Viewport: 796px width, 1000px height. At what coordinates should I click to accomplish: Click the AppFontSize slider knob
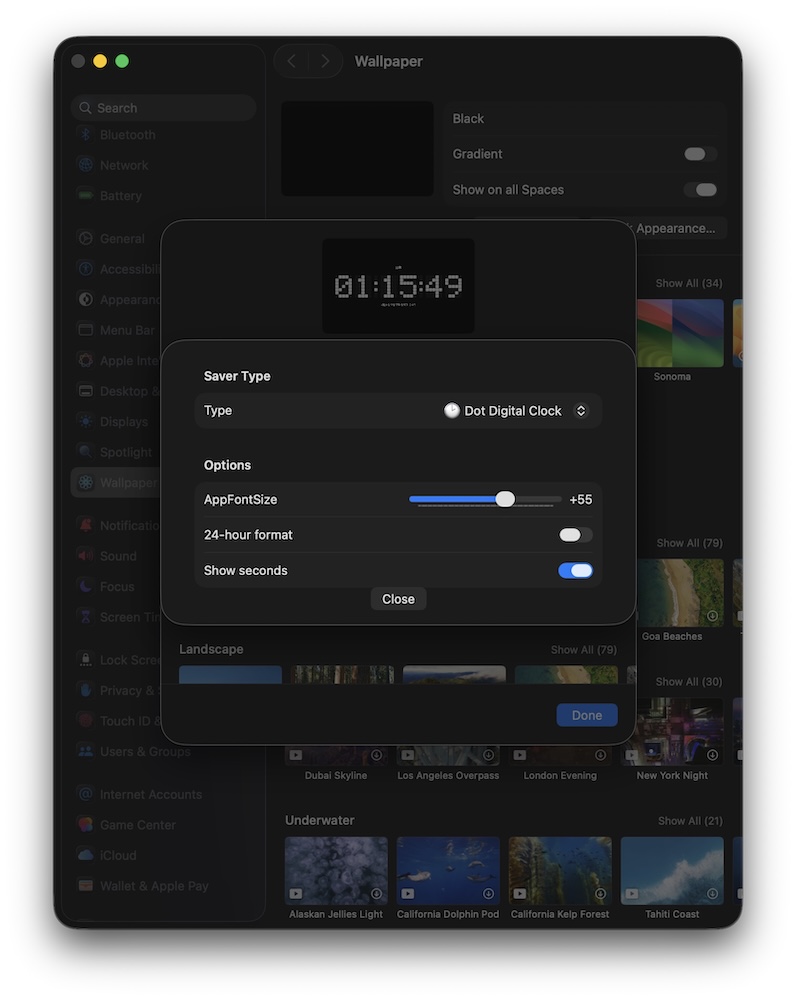(505, 499)
